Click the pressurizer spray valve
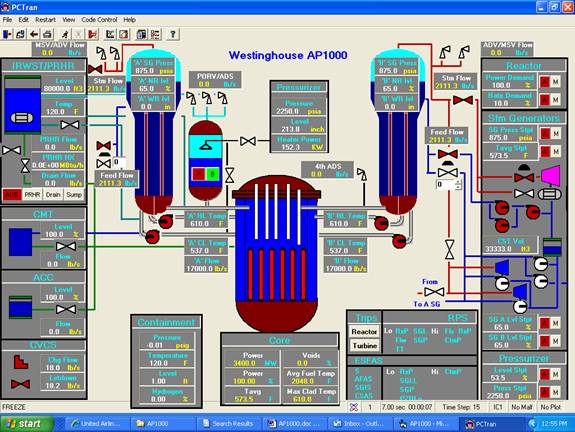 (x=248, y=141)
